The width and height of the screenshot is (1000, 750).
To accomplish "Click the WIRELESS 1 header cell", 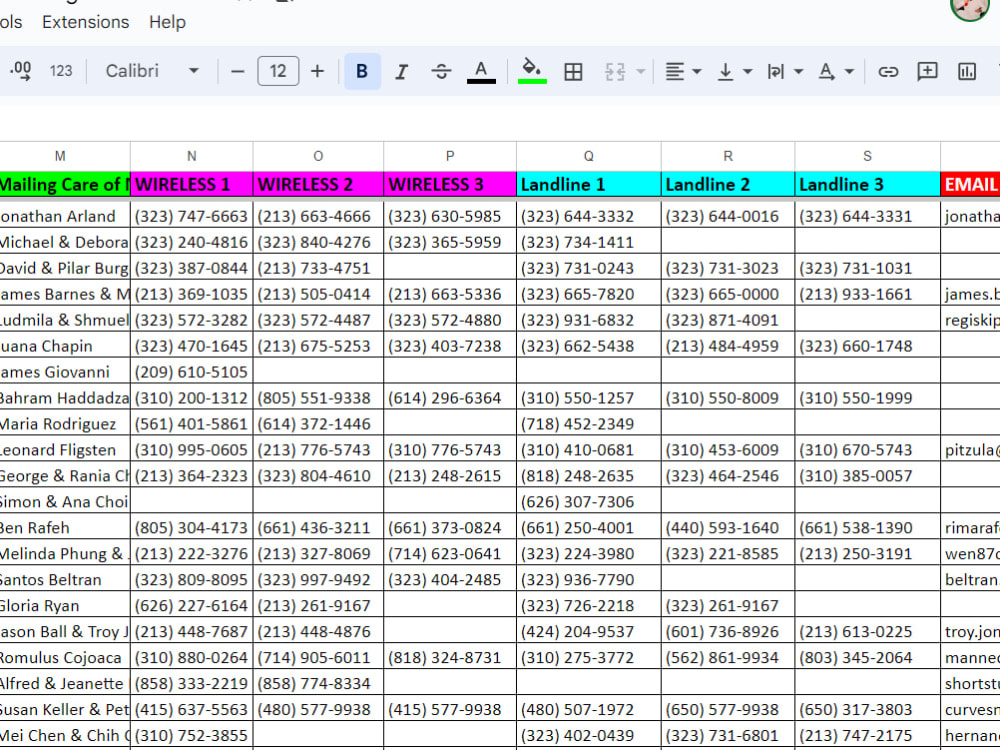I will point(191,184).
